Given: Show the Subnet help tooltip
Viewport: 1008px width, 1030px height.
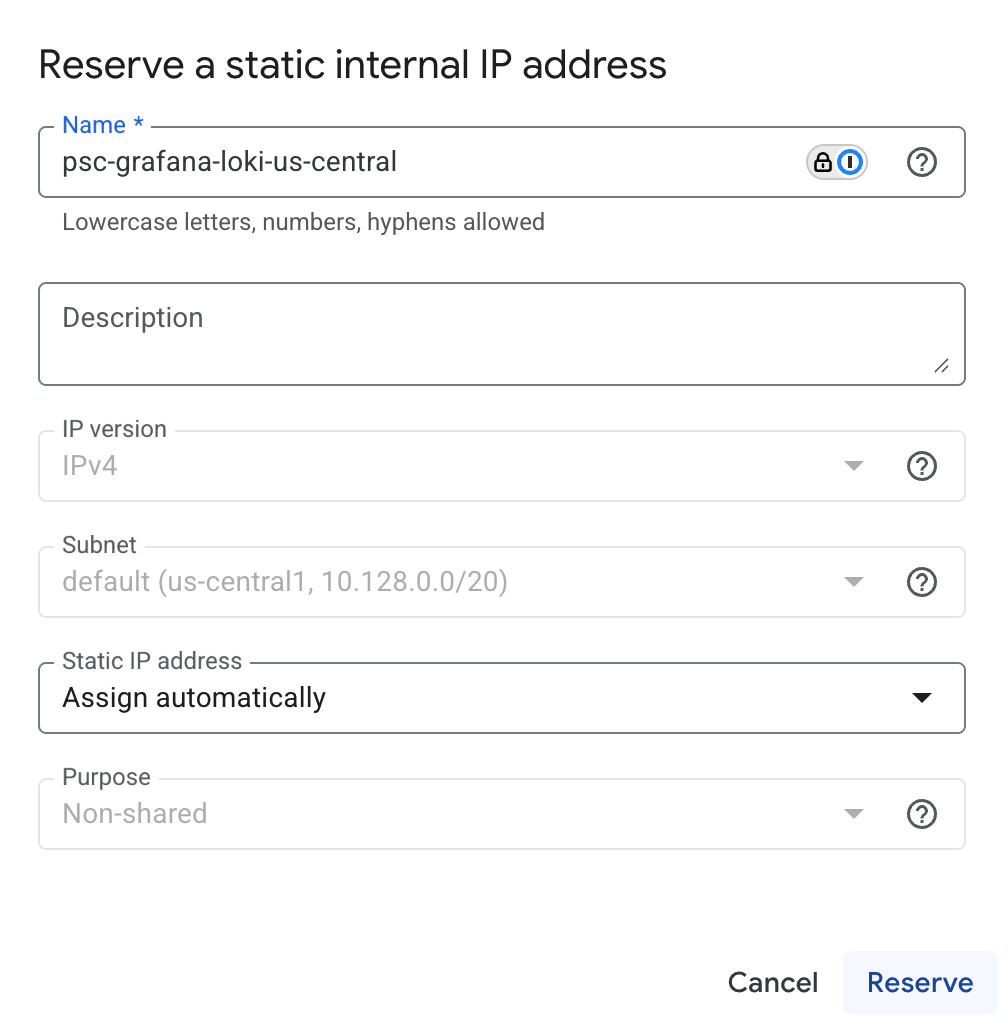Looking at the screenshot, I should coord(921,582).
